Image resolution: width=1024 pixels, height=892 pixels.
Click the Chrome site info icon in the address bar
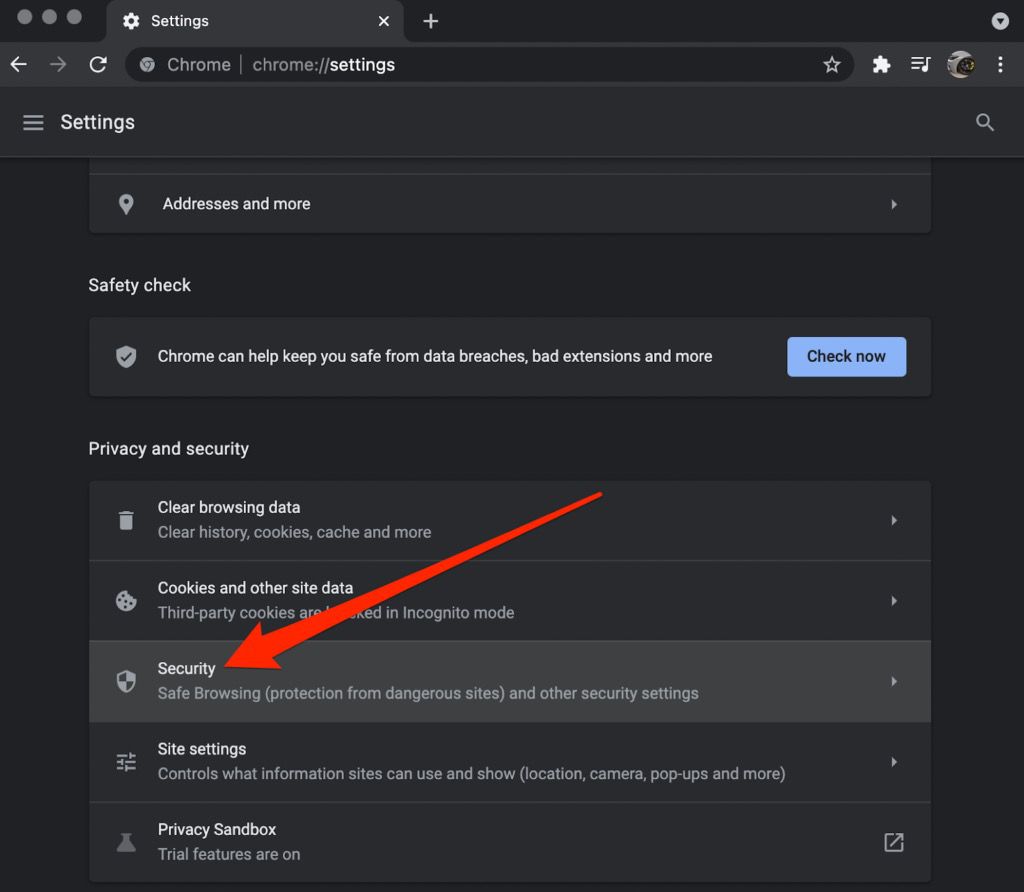[148, 65]
